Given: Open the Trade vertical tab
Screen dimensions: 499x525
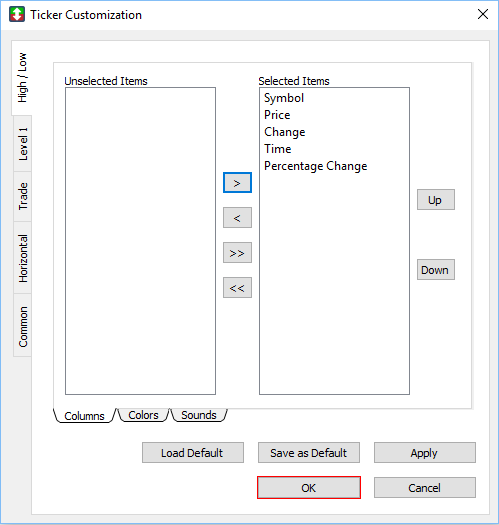Looking at the screenshot, I should click(23, 196).
